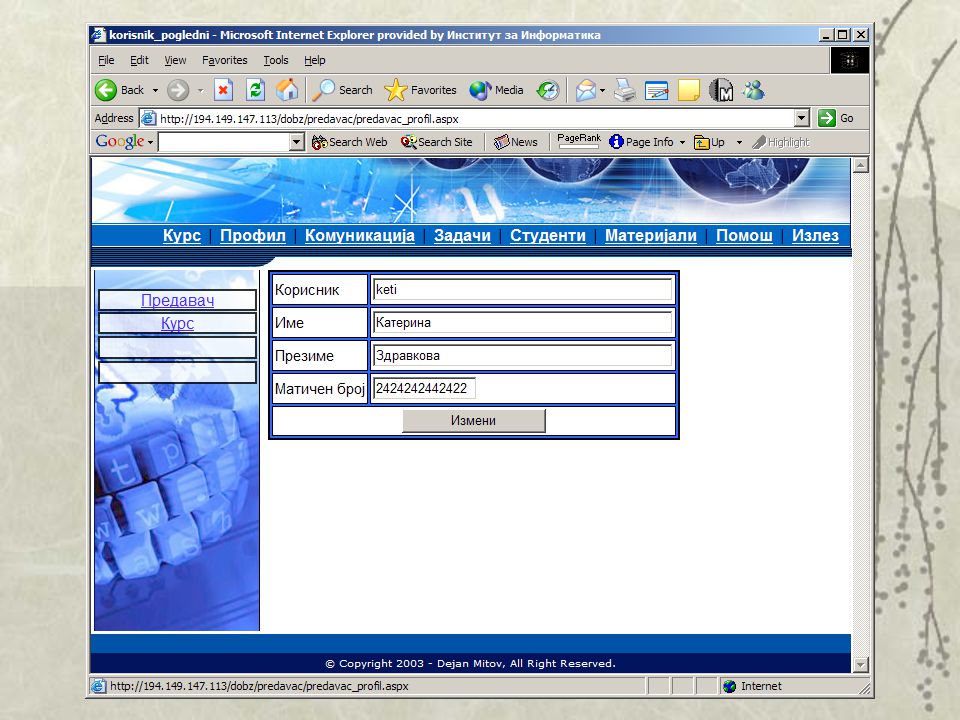Image resolution: width=960 pixels, height=720 pixels.
Task: Expand the Back button history dropdown
Action: coord(156,91)
